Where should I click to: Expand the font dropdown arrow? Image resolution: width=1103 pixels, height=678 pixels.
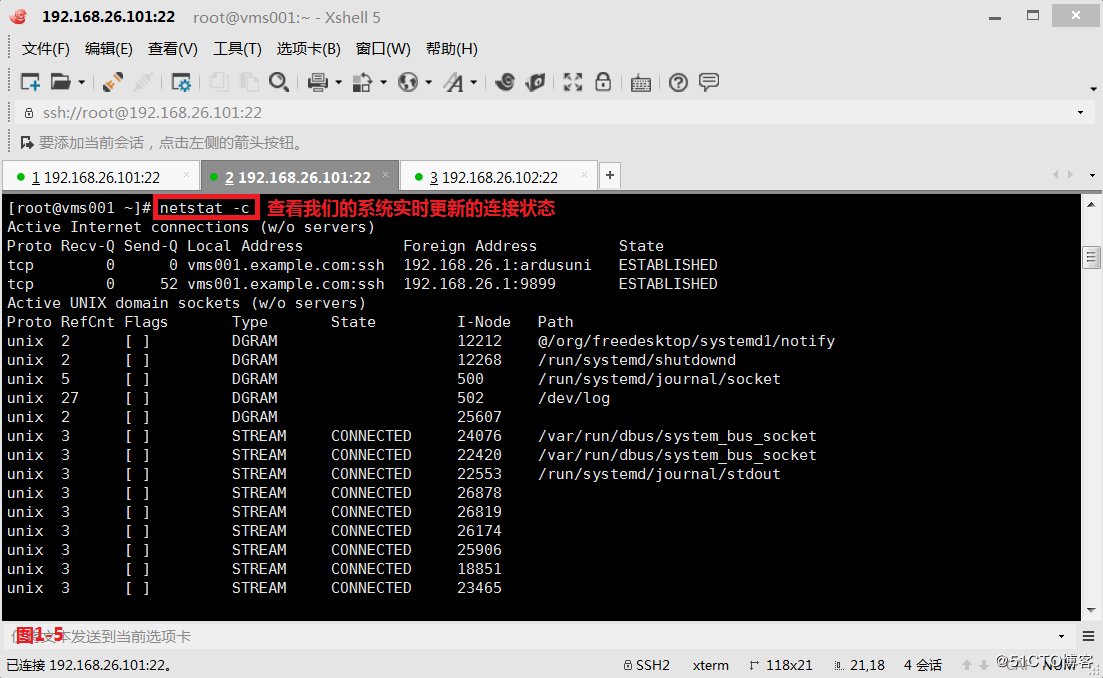point(473,83)
